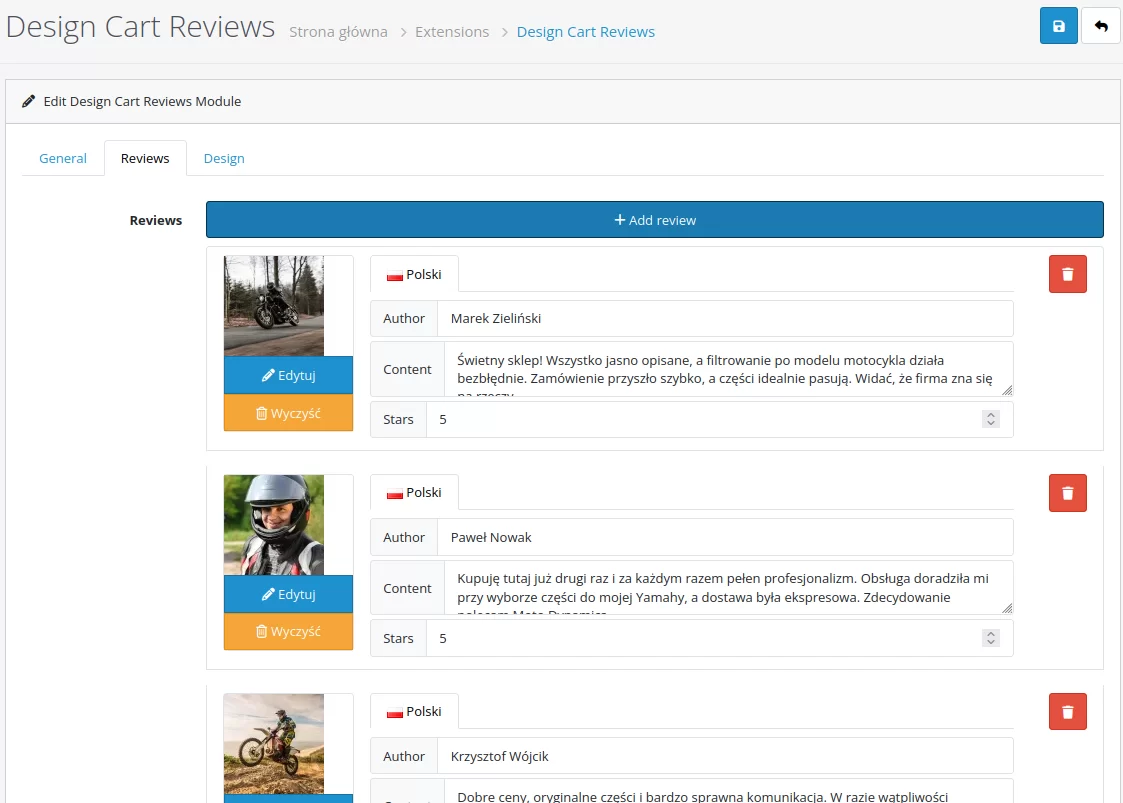The height and width of the screenshot is (803, 1123).
Task: Click the Author field with Krzysztof Wójcik
Action: (x=725, y=756)
